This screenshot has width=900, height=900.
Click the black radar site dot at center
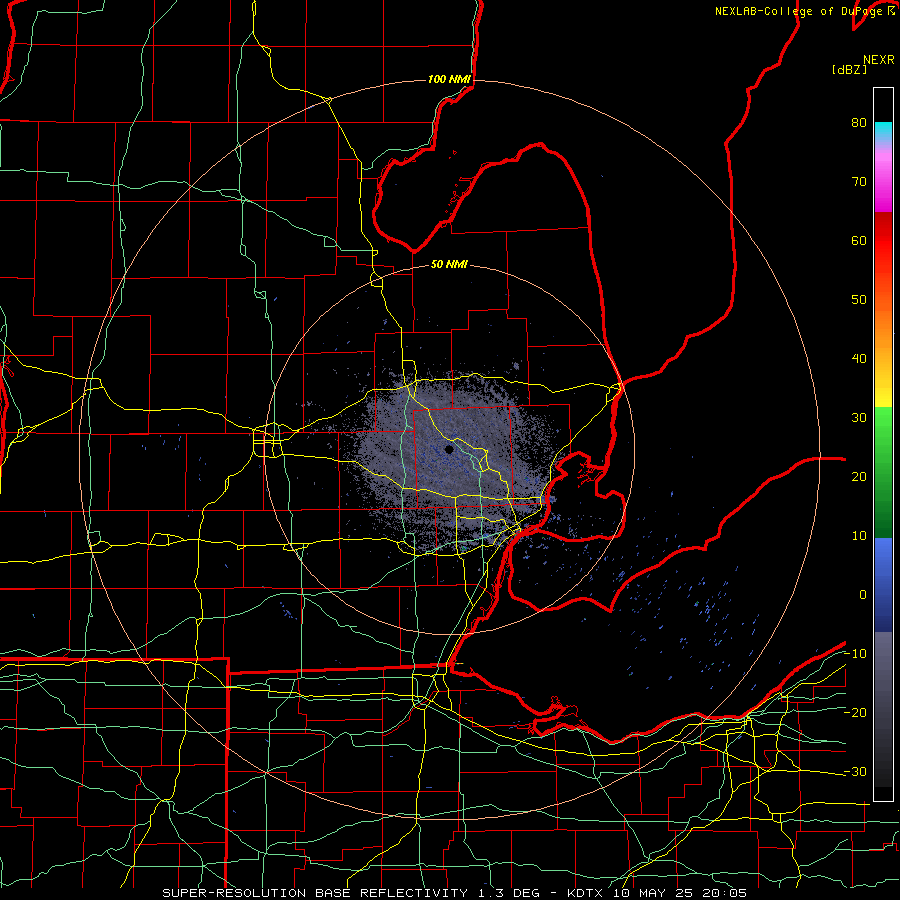(449, 449)
